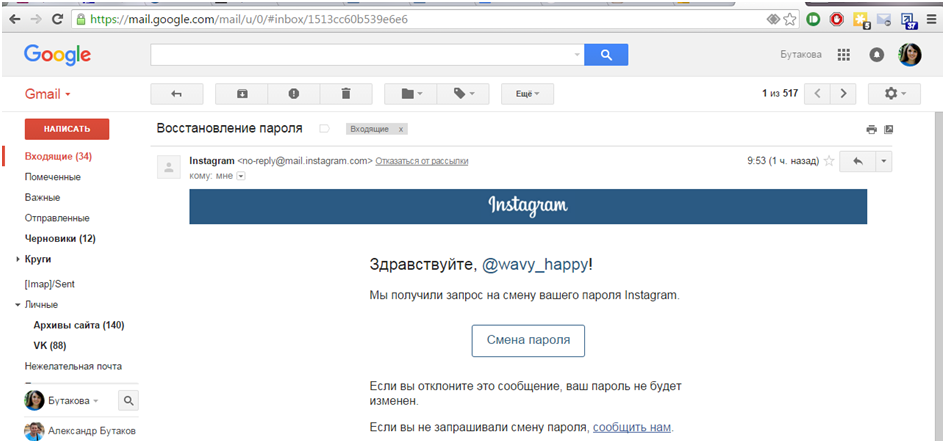Viewport: 945px width, 443px height.
Task: Go back with browser back arrow
Action: (14, 19)
